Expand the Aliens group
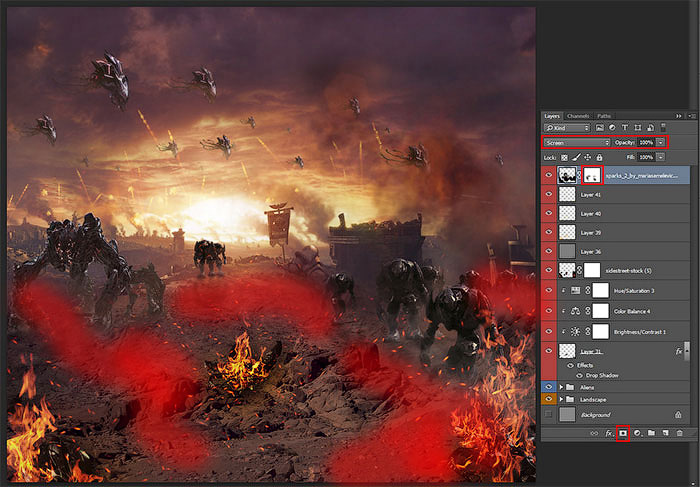The image size is (700, 487). (562, 387)
